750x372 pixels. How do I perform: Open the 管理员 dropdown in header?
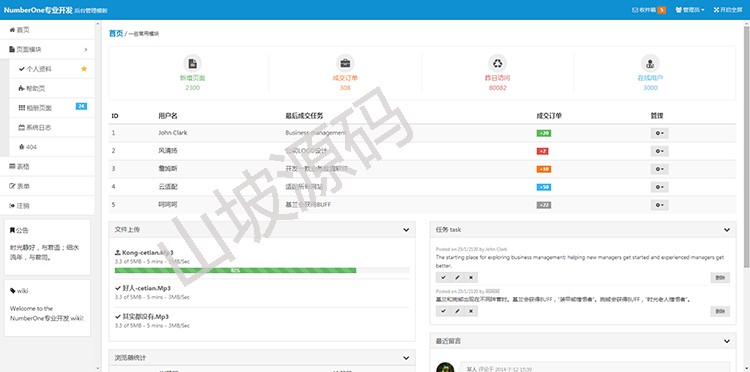[690, 10]
